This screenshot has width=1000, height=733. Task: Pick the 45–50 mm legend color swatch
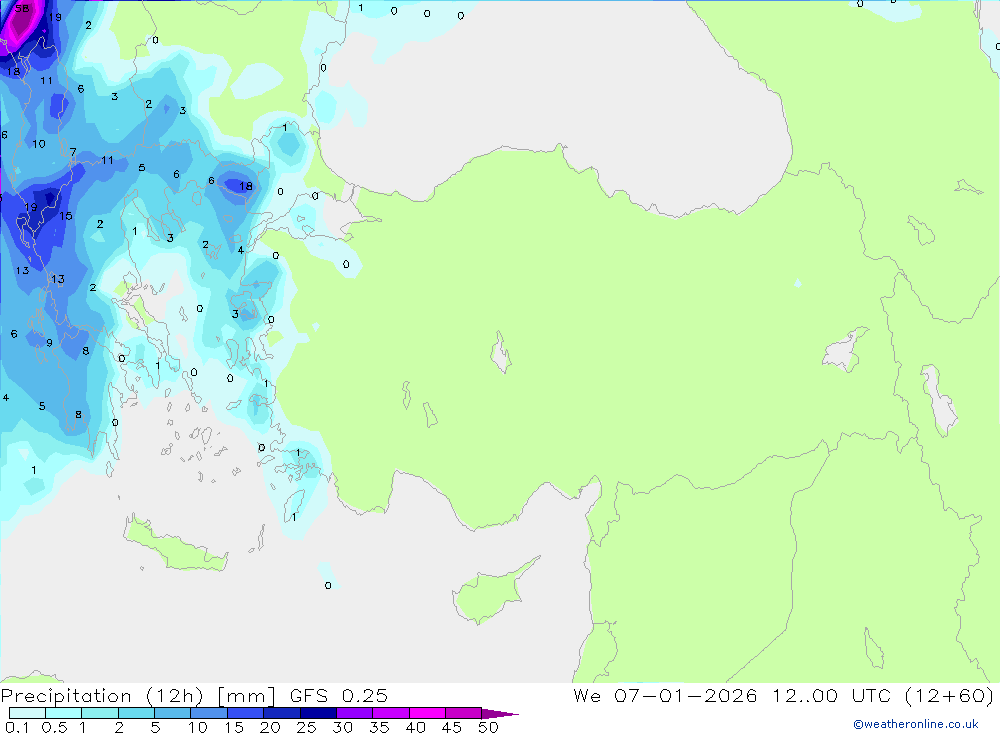tap(464, 713)
